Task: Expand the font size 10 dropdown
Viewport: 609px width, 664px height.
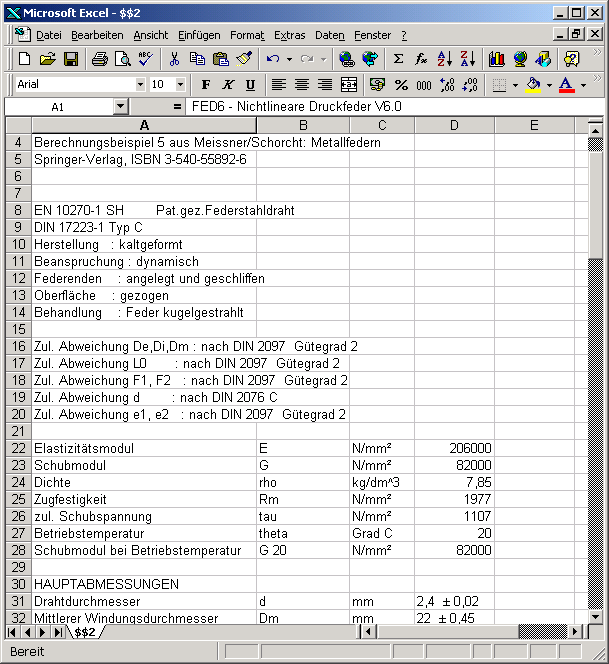Action: click(x=180, y=84)
